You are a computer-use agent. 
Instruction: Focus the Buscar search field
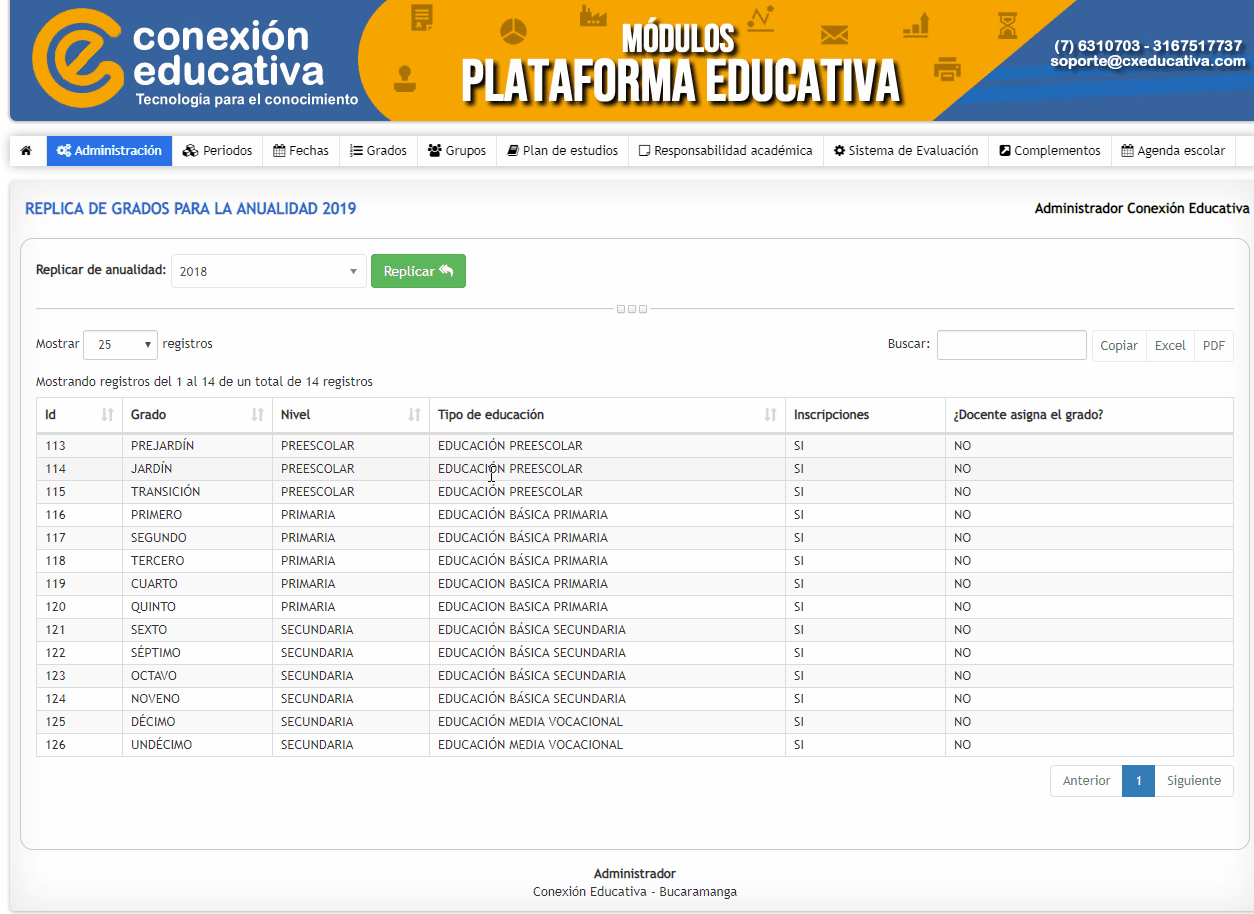pos(1011,345)
